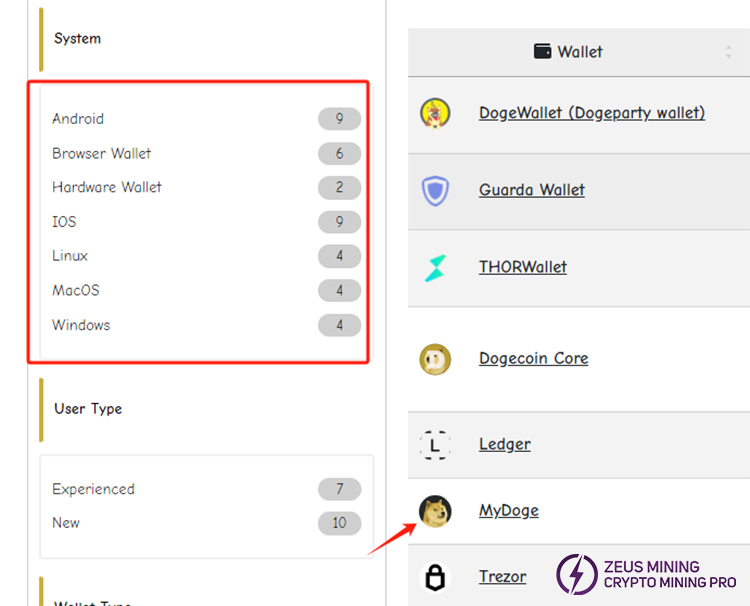This screenshot has width=750, height=606.
Task: Click the Trezor lock icon
Action: (x=435, y=577)
